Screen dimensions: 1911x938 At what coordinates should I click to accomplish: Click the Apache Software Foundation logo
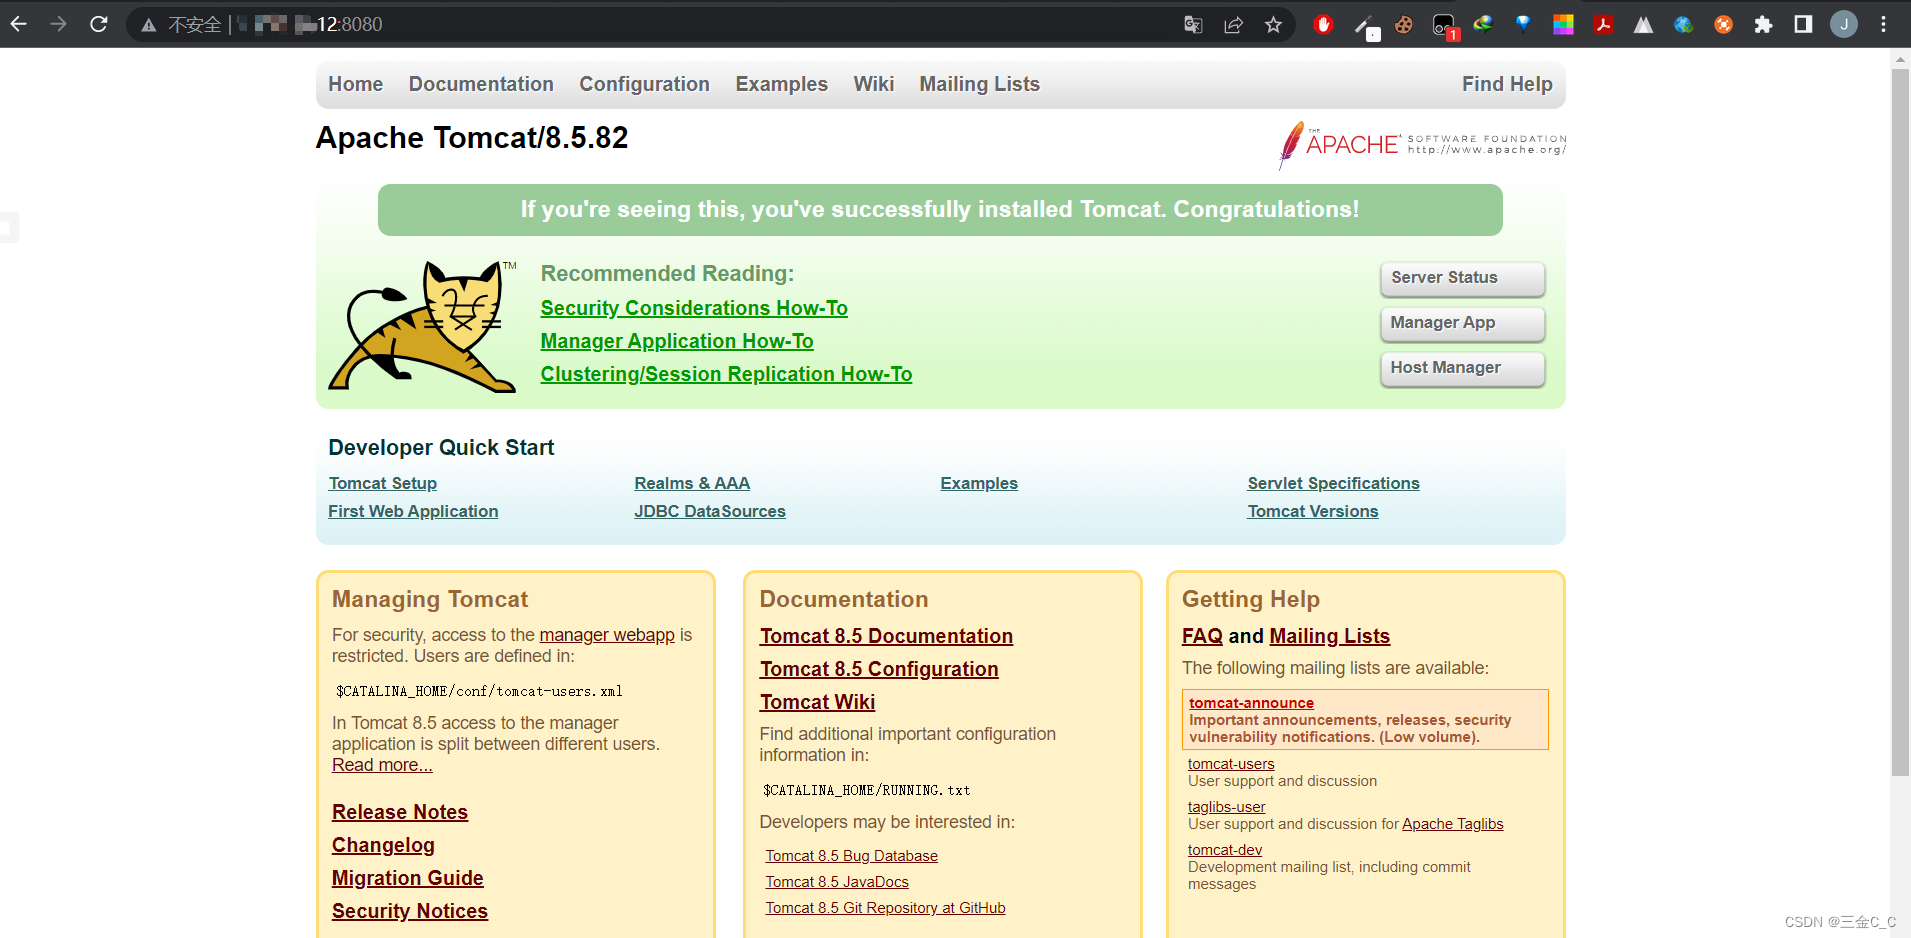click(x=1422, y=145)
